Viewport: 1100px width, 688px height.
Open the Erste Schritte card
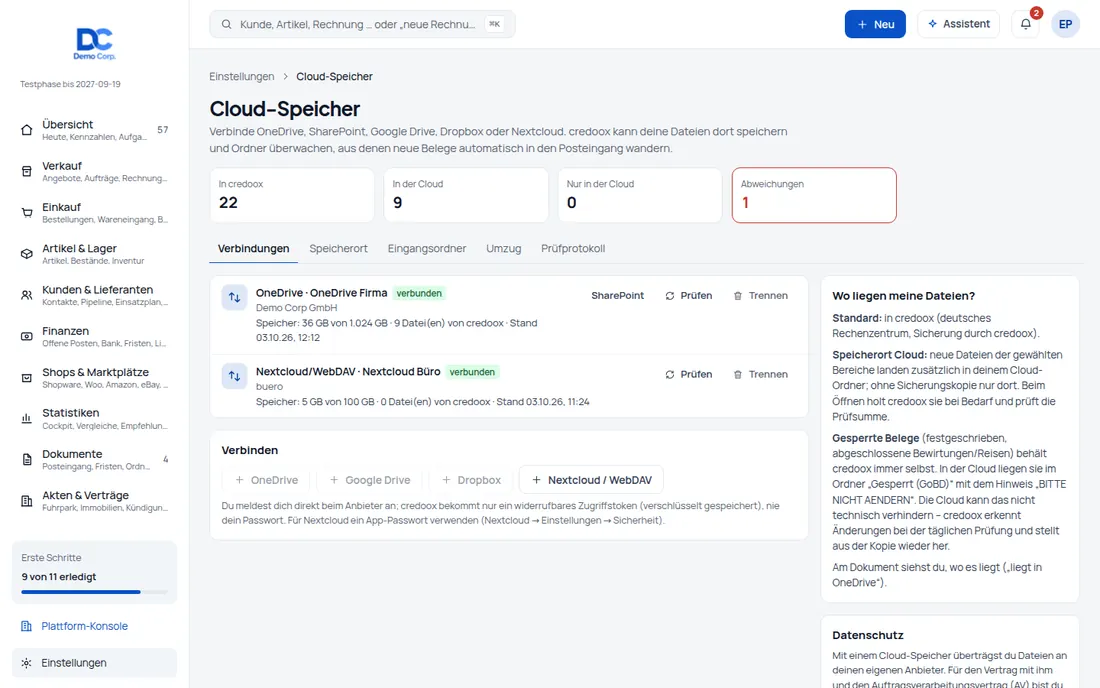[94, 572]
